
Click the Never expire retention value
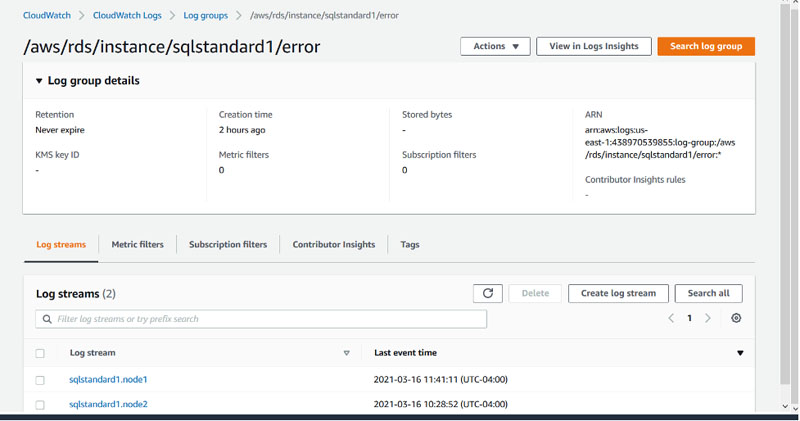[x=60, y=130]
